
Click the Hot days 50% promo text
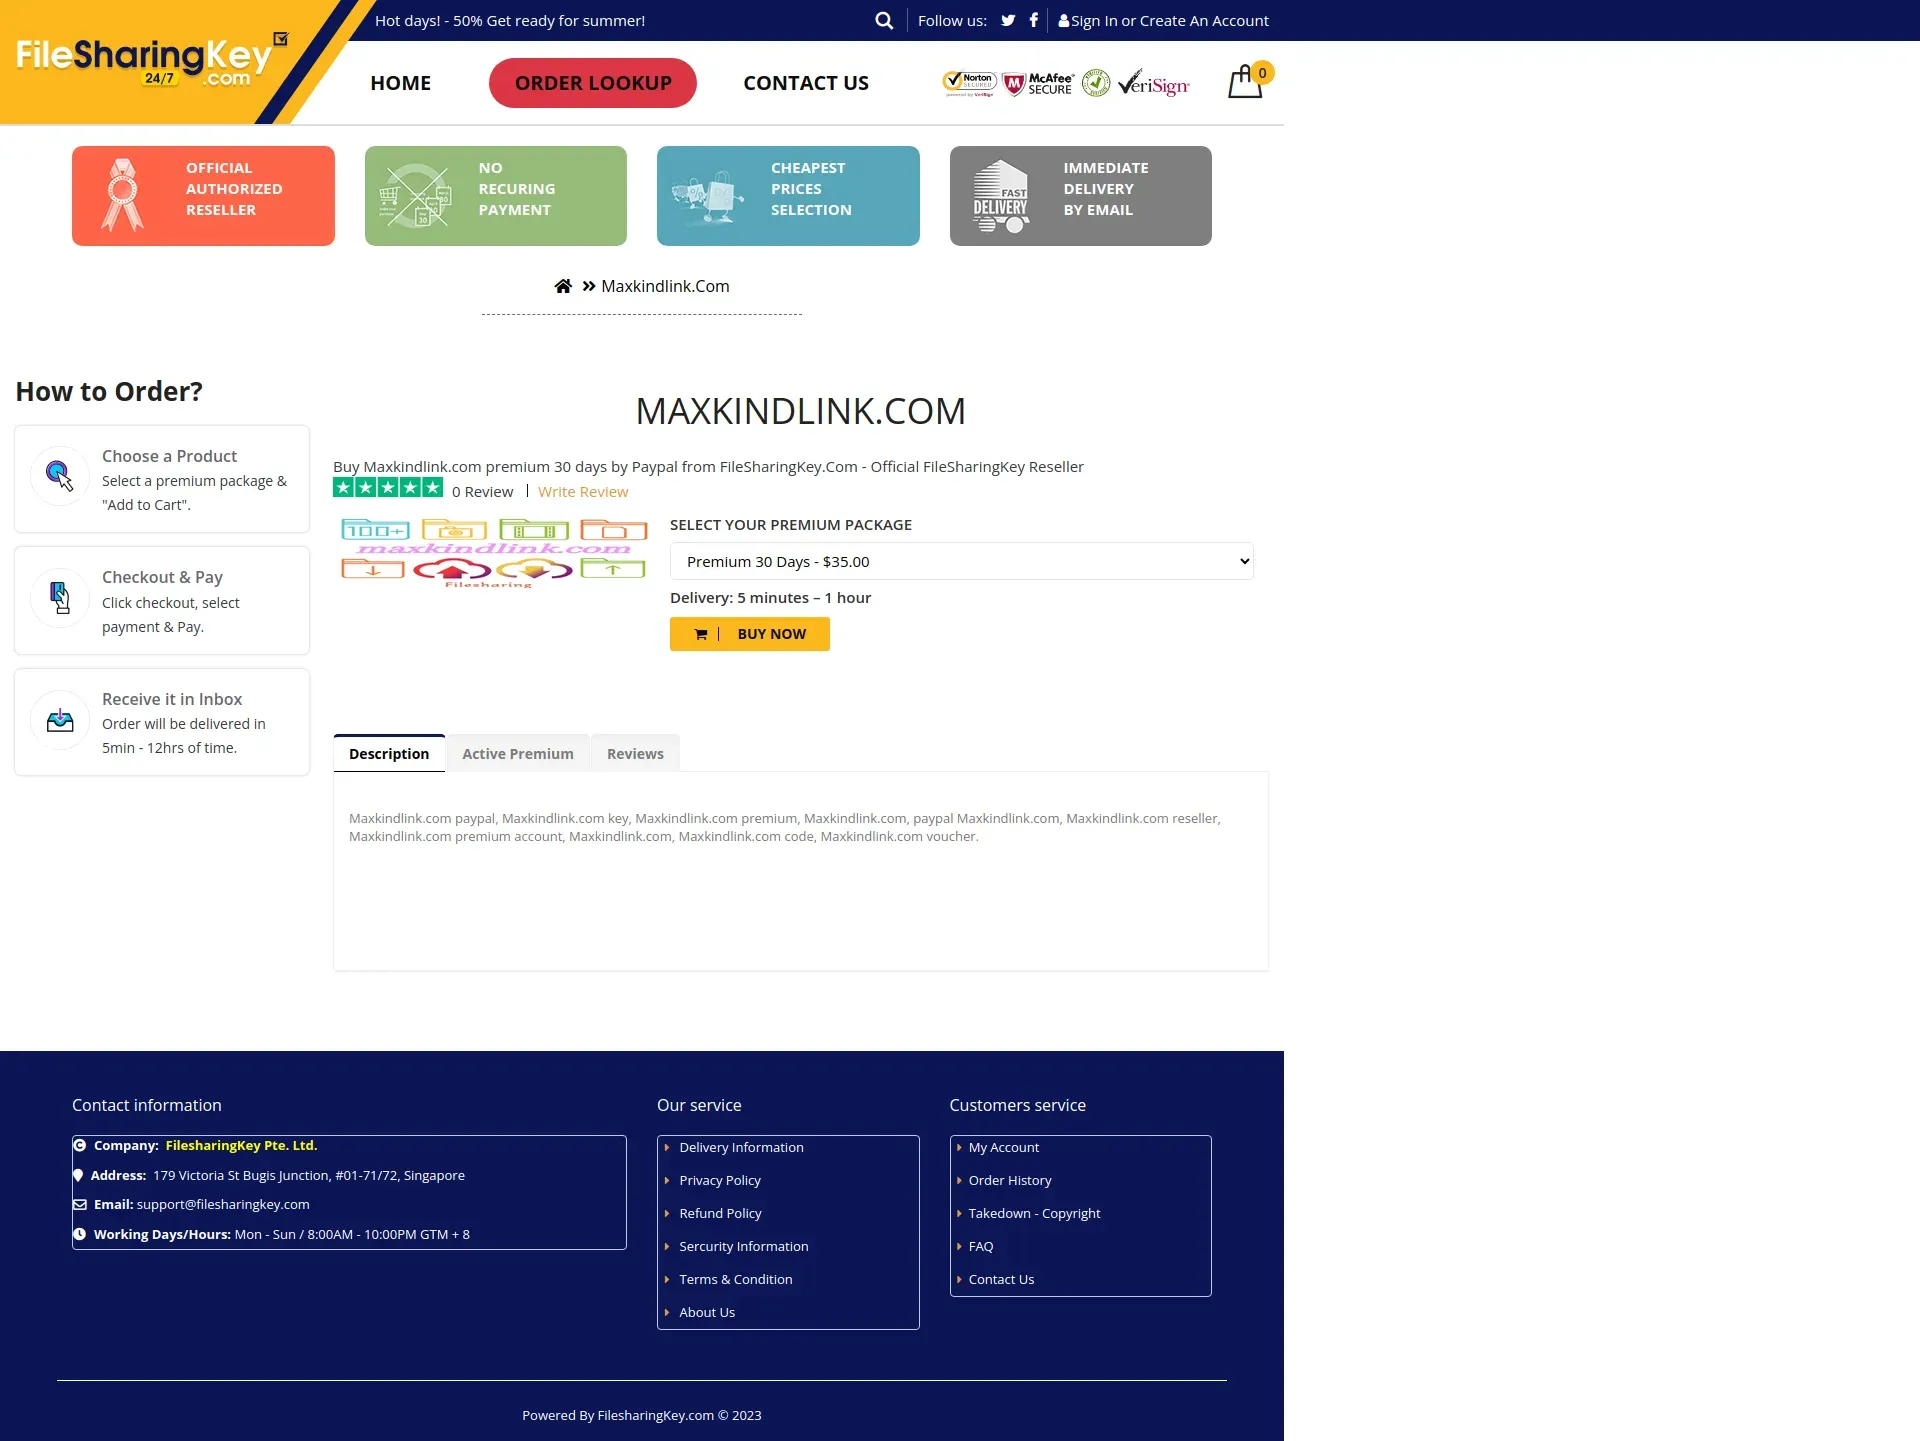pos(510,20)
